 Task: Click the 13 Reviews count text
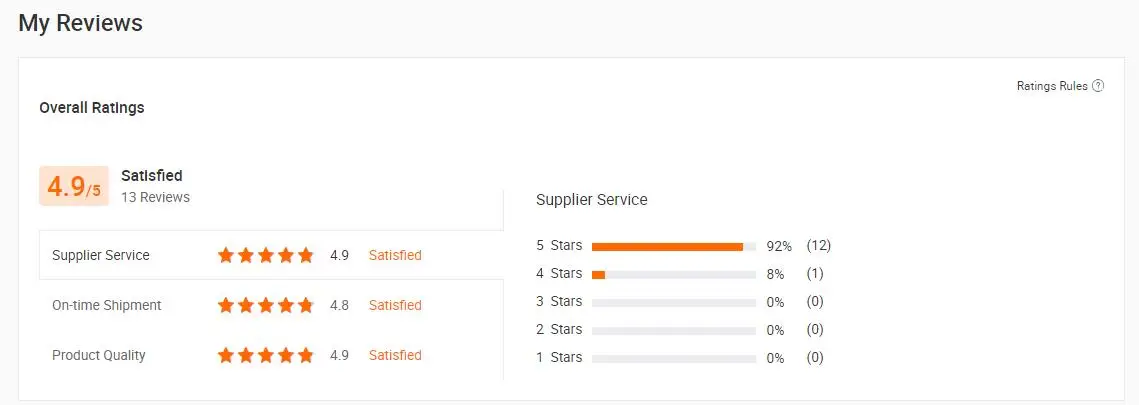pos(155,197)
